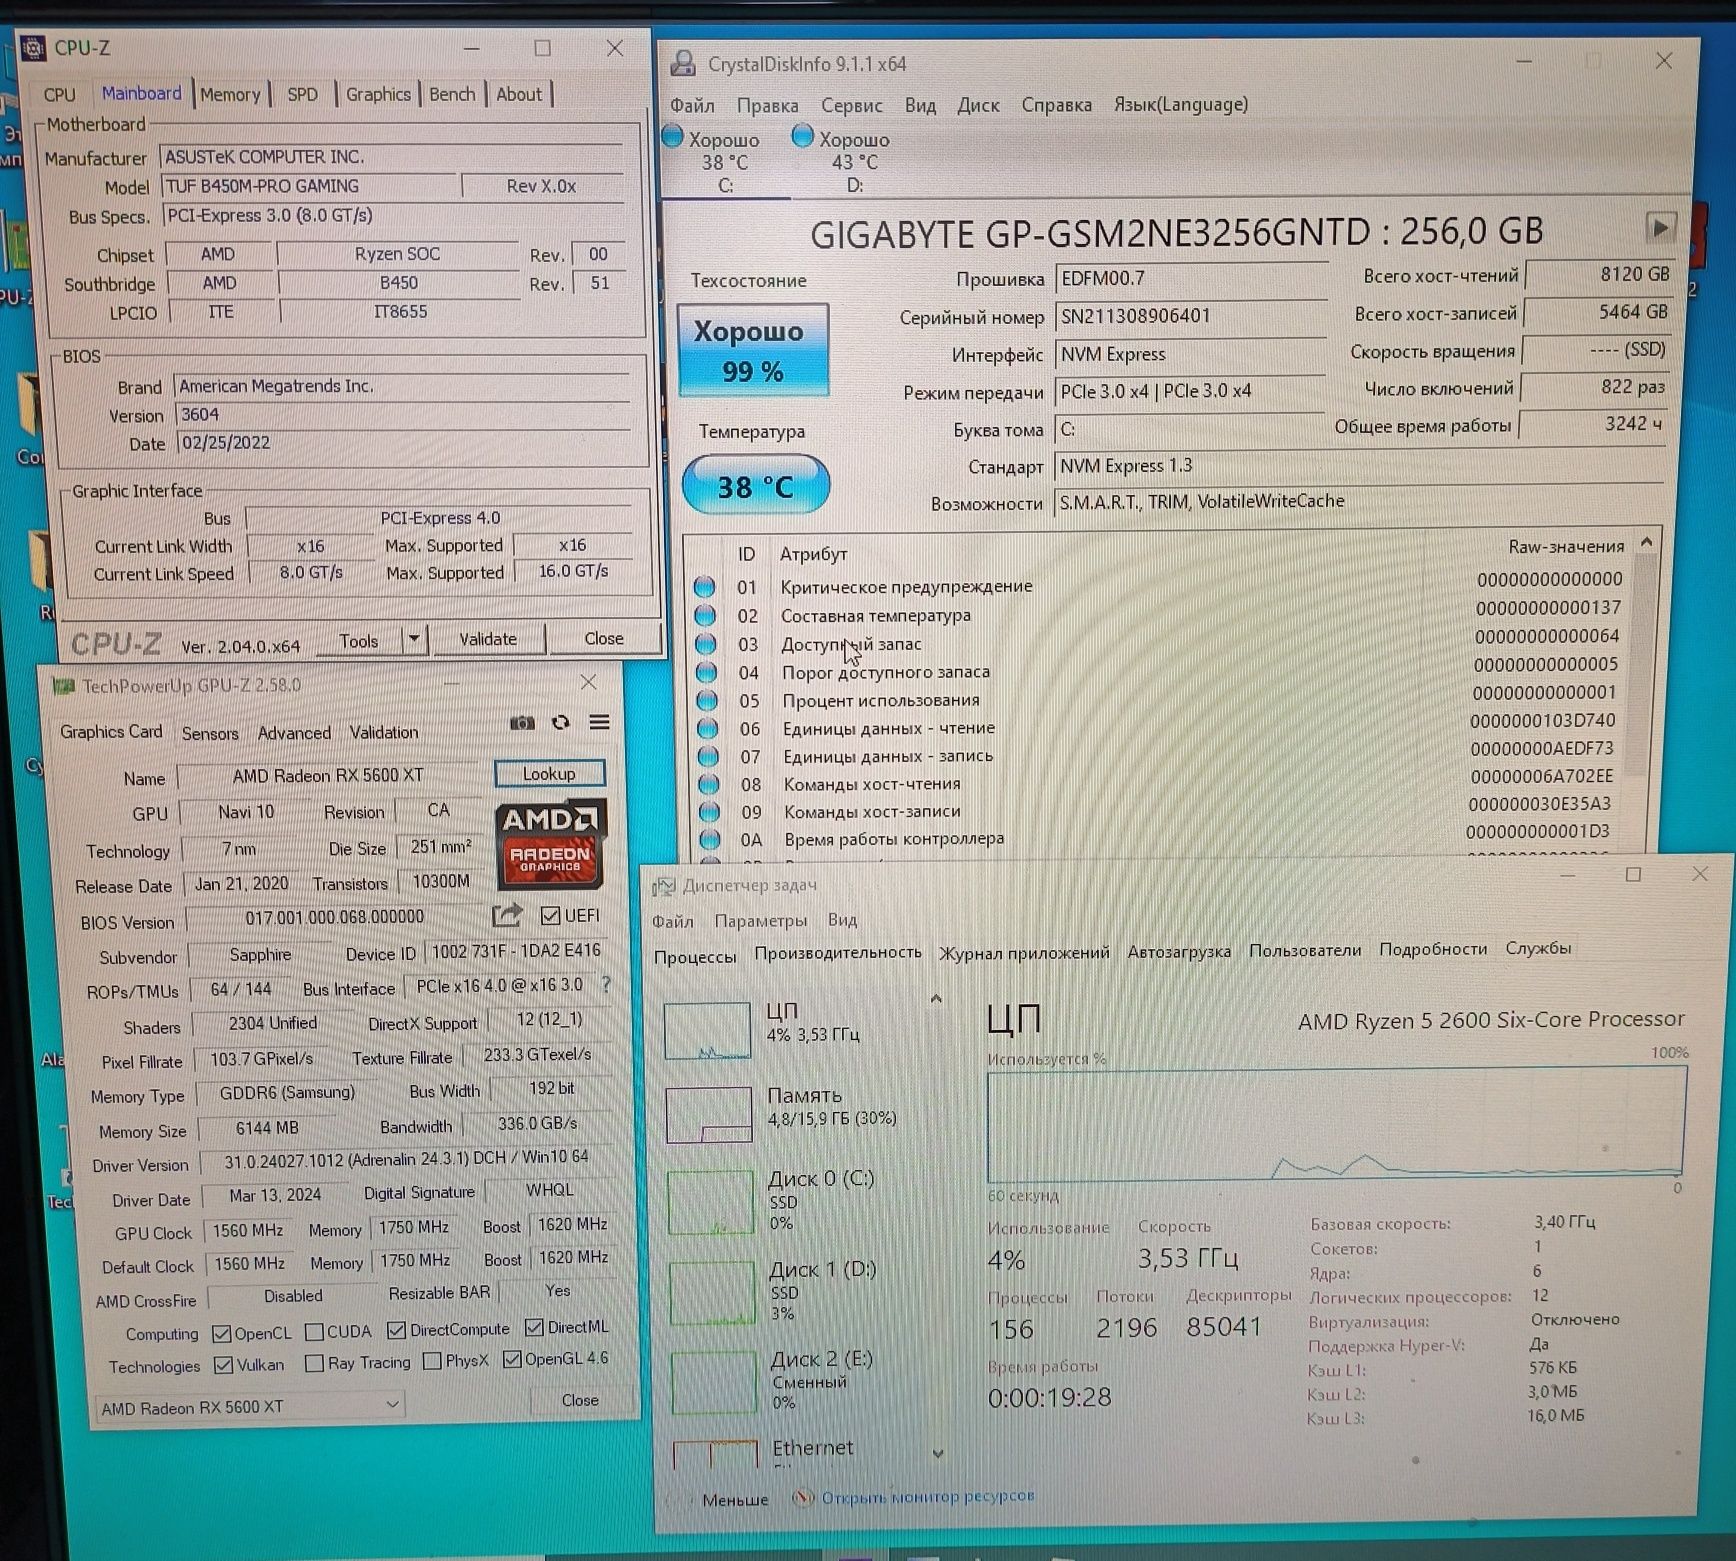Screen dimensions: 1736x1561
Task: Open Sensors tab in GPU-Z
Action: (210, 733)
